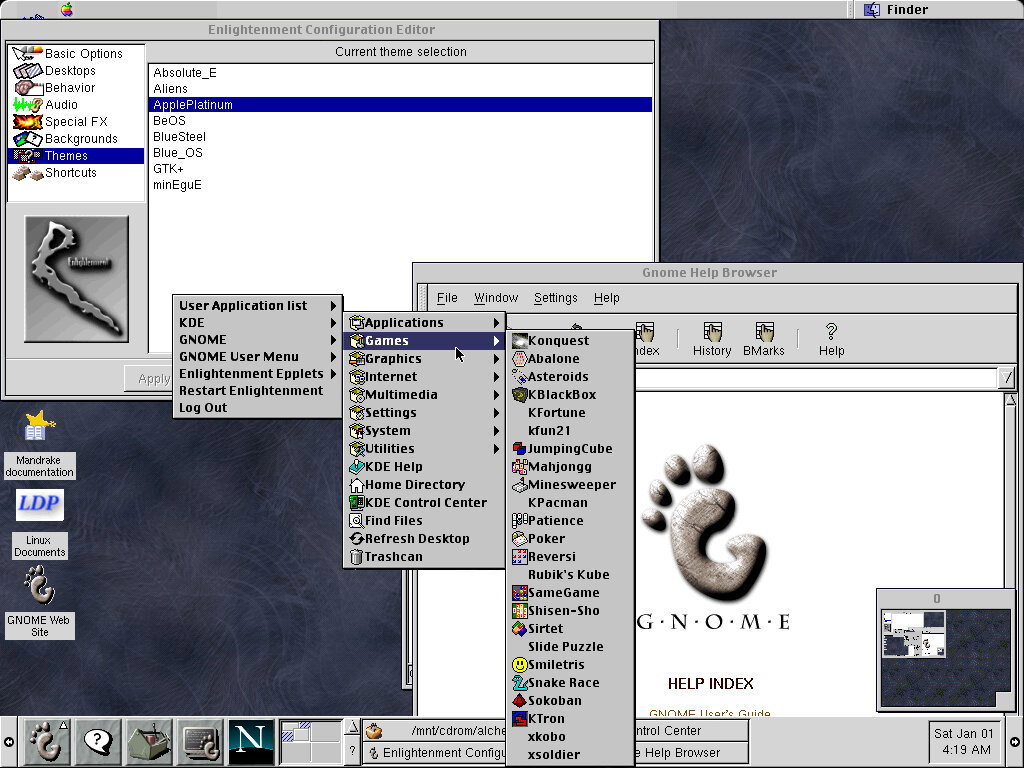Choose Minesweeper in the Games submenu
Viewport: 1024px width, 768px height.
pyautogui.click(x=571, y=485)
